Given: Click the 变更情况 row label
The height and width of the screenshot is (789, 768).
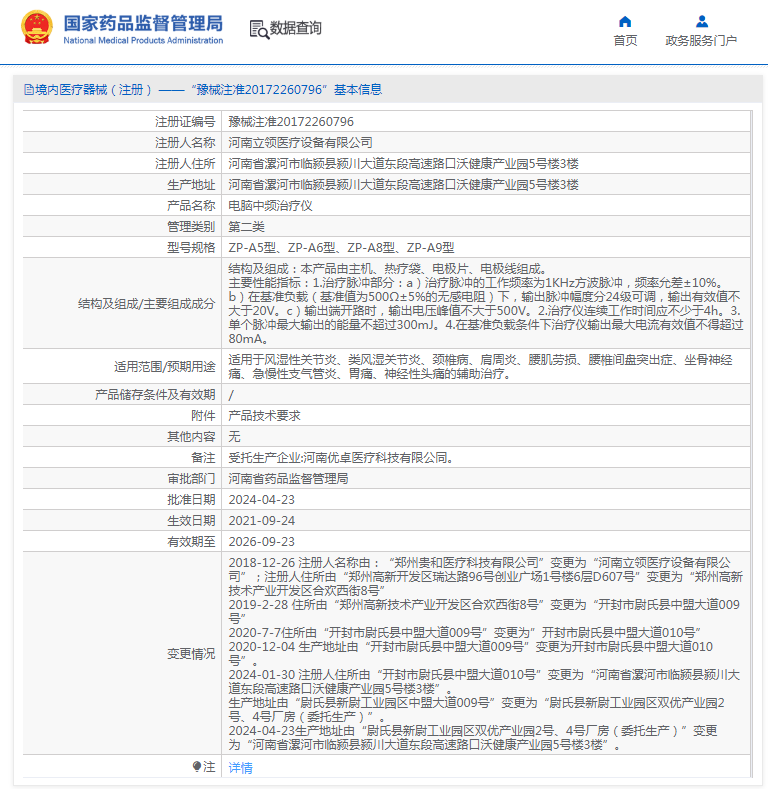Looking at the screenshot, I should 191,653.
